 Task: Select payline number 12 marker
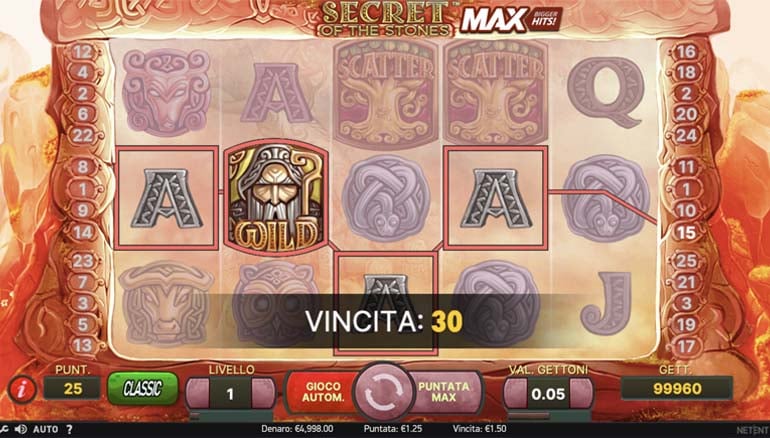pyautogui.click(x=82, y=52)
